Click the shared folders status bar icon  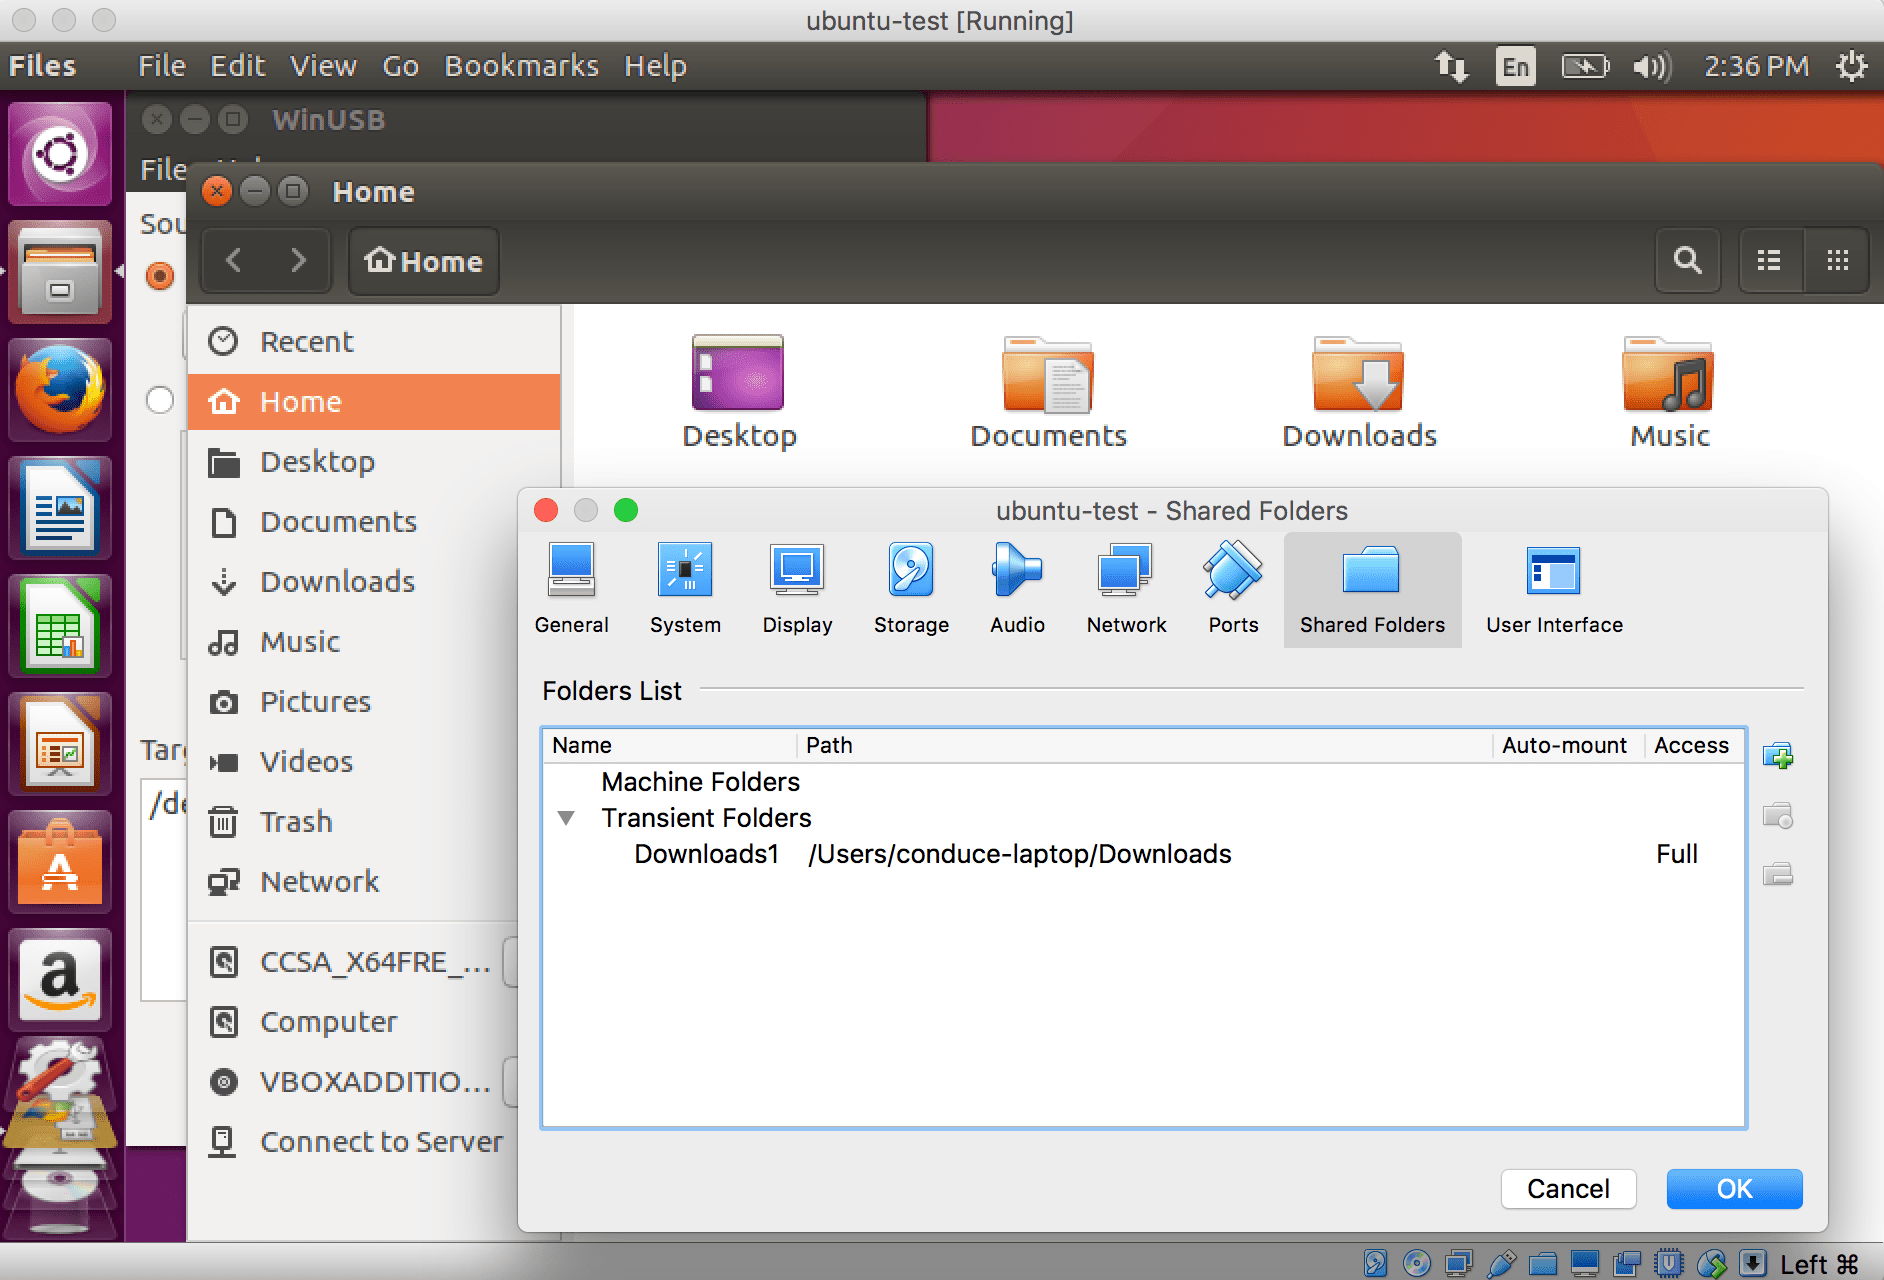point(1543,1263)
